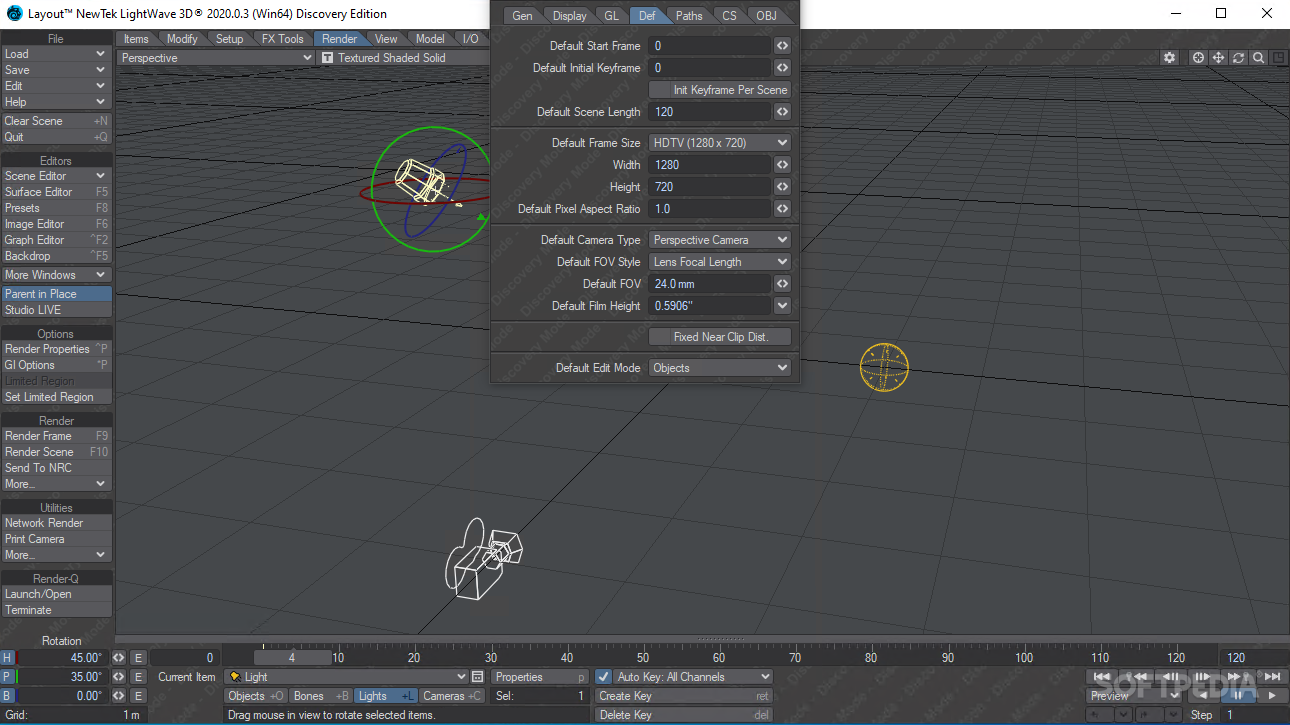Open Current Item Light dropdown
1290x725 pixels.
[347, 677]
